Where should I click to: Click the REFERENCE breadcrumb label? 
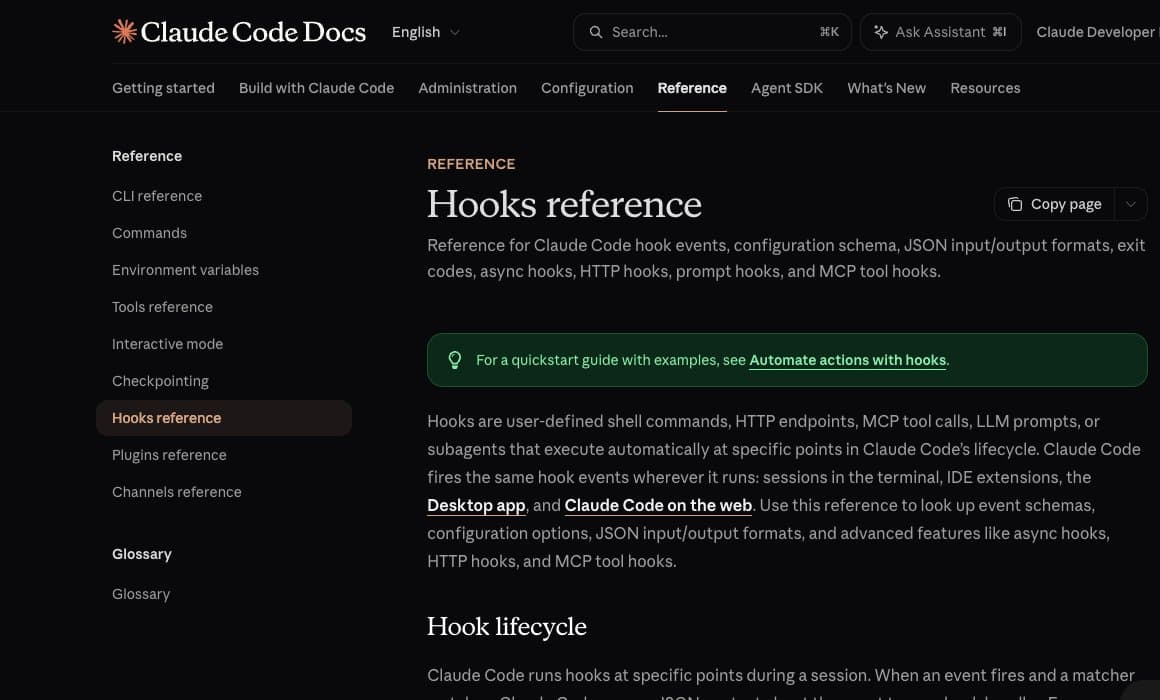pyautogui.click(x=471, y=164)
